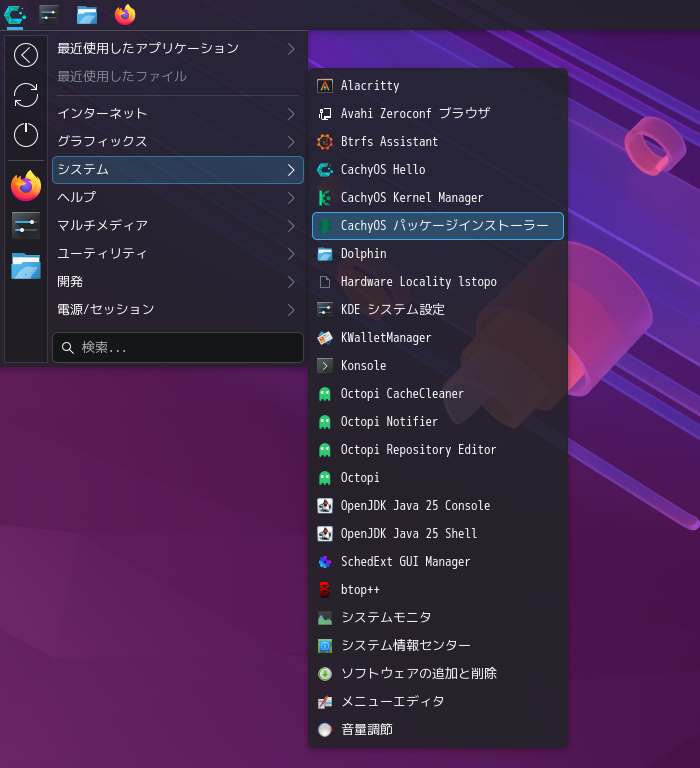Open CachyOS Kernel Manager icon
The width and height of the screenshot is (700, 768).
coord(325,198)
